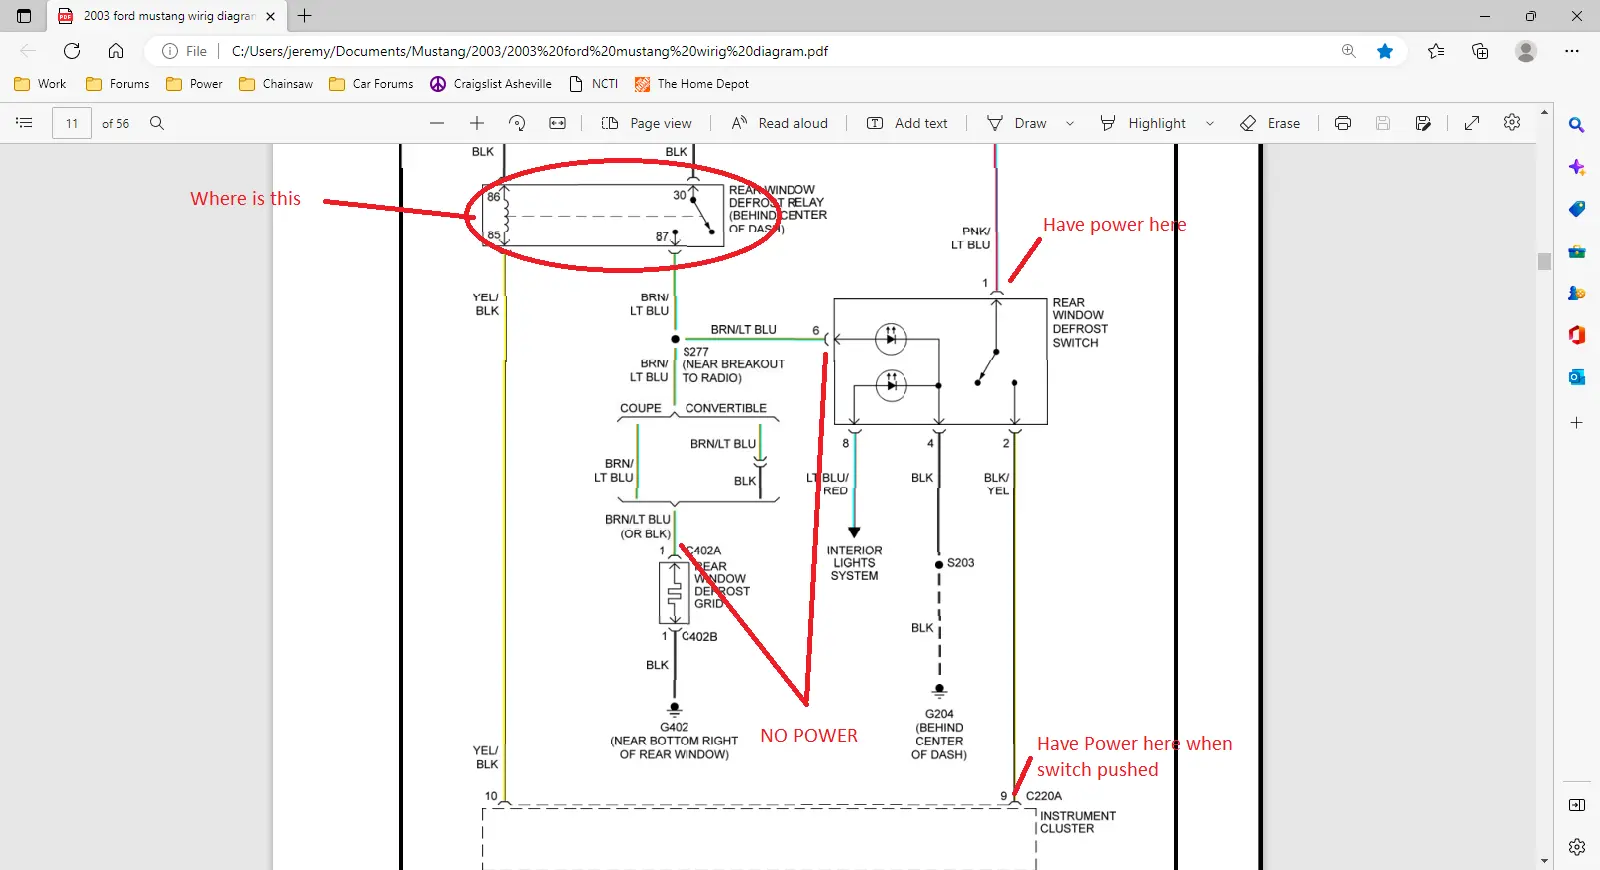Open Outlook sidebar icon
Image resolution: width=1600 pixels, height=870 pixels.
[1577, 377]
